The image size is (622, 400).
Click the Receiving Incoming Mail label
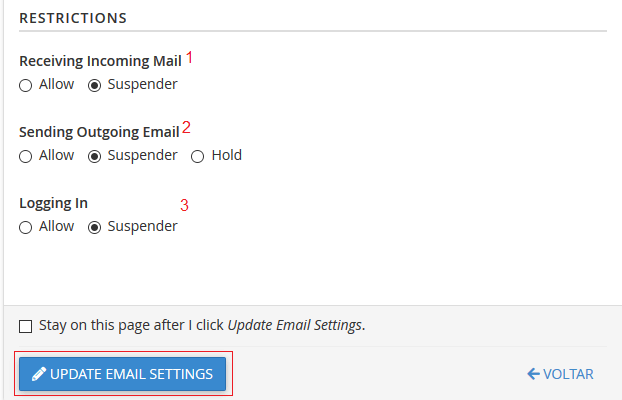point(100,61)
